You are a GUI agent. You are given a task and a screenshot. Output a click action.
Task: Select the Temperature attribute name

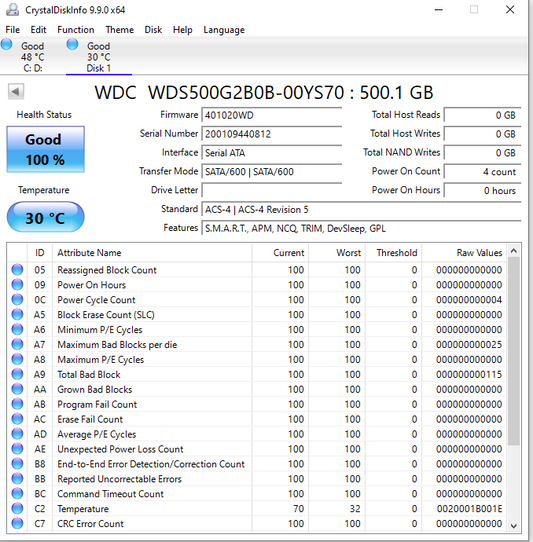(83, 509)
